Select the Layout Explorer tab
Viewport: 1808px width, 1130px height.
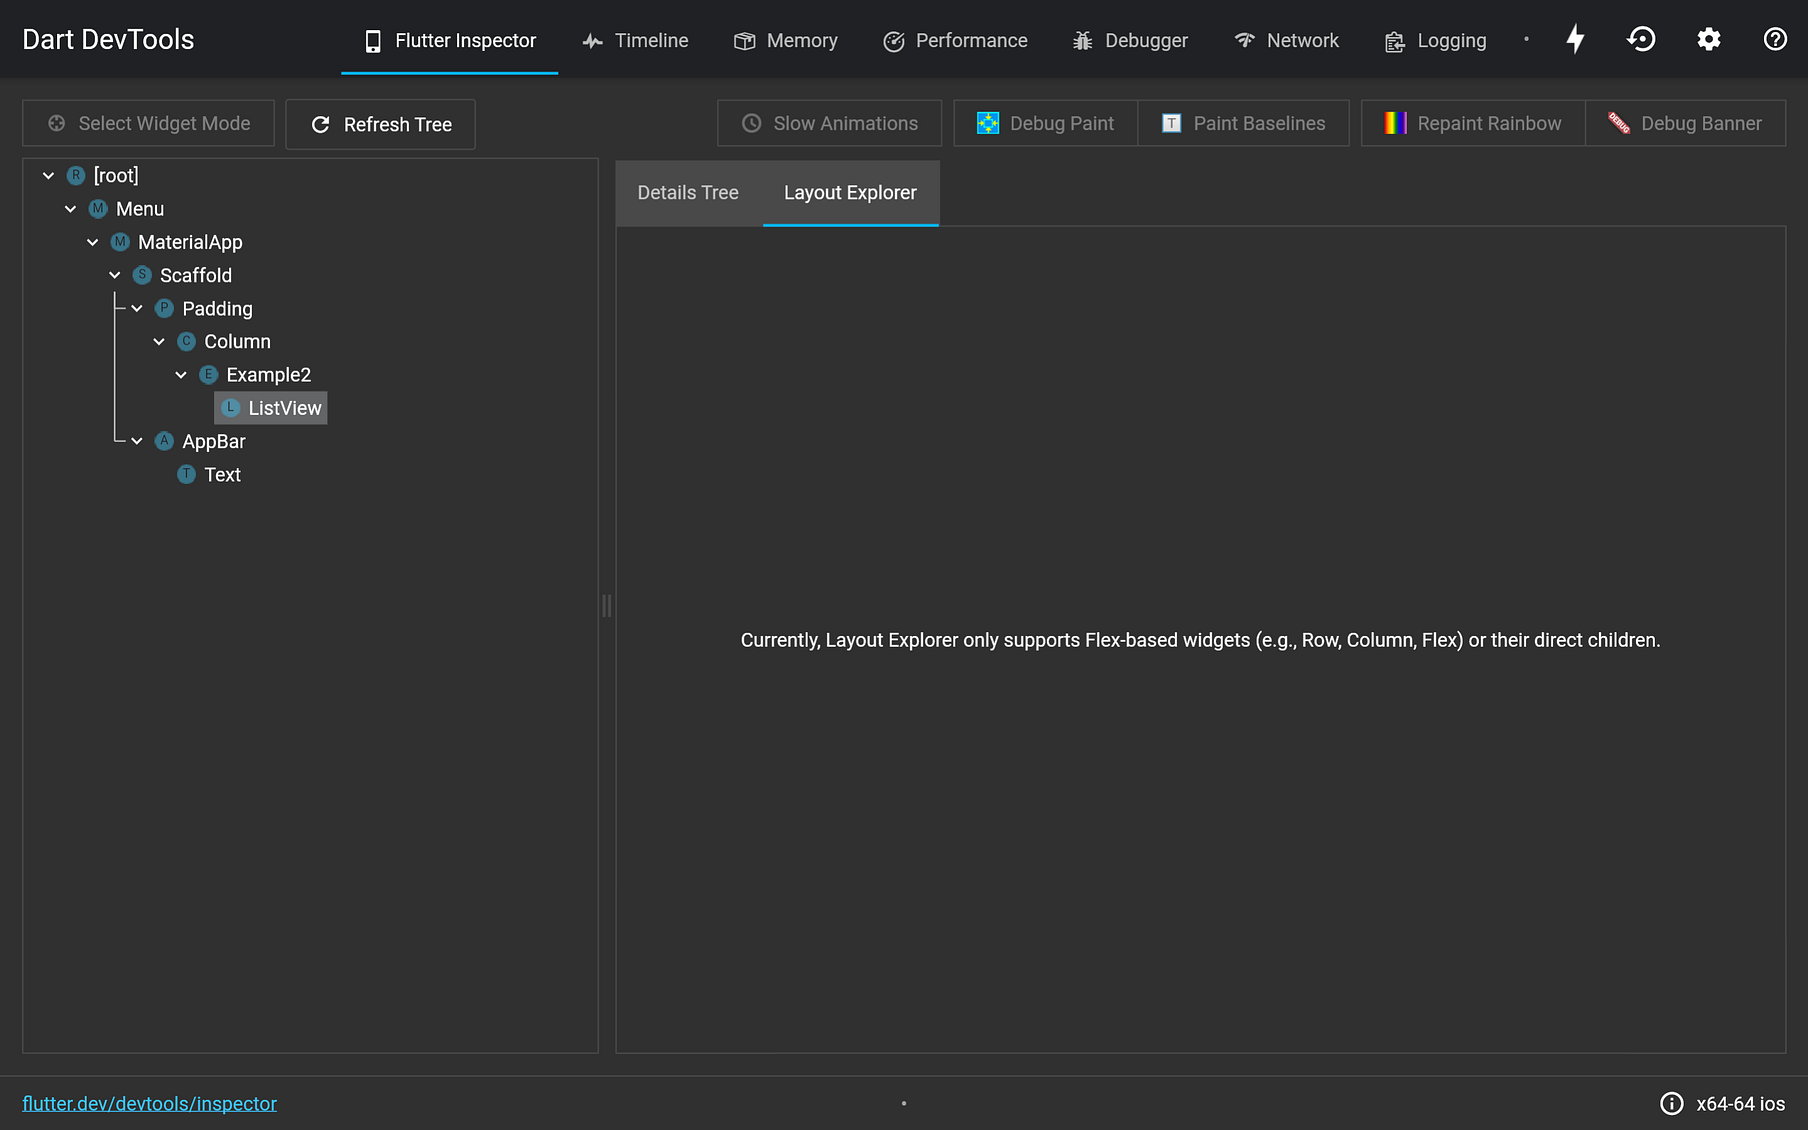point(850,192)
